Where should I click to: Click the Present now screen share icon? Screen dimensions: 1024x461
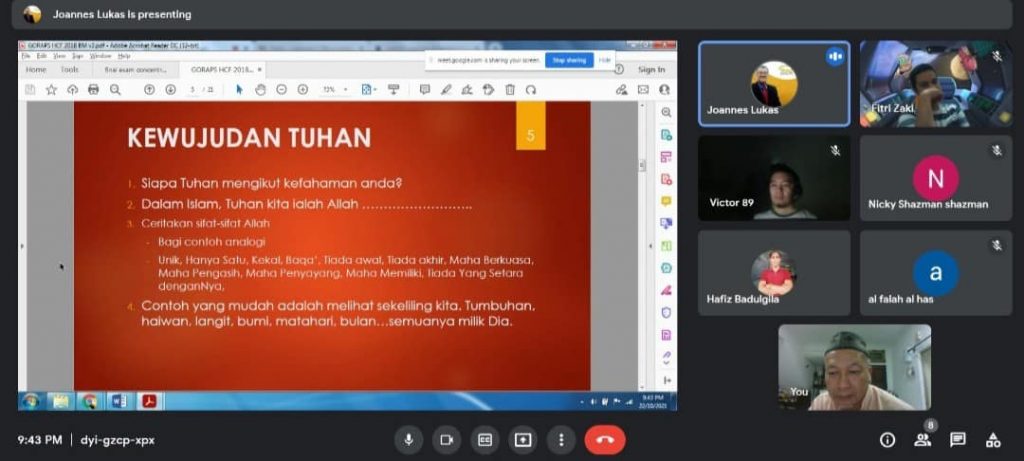(523, 440)
